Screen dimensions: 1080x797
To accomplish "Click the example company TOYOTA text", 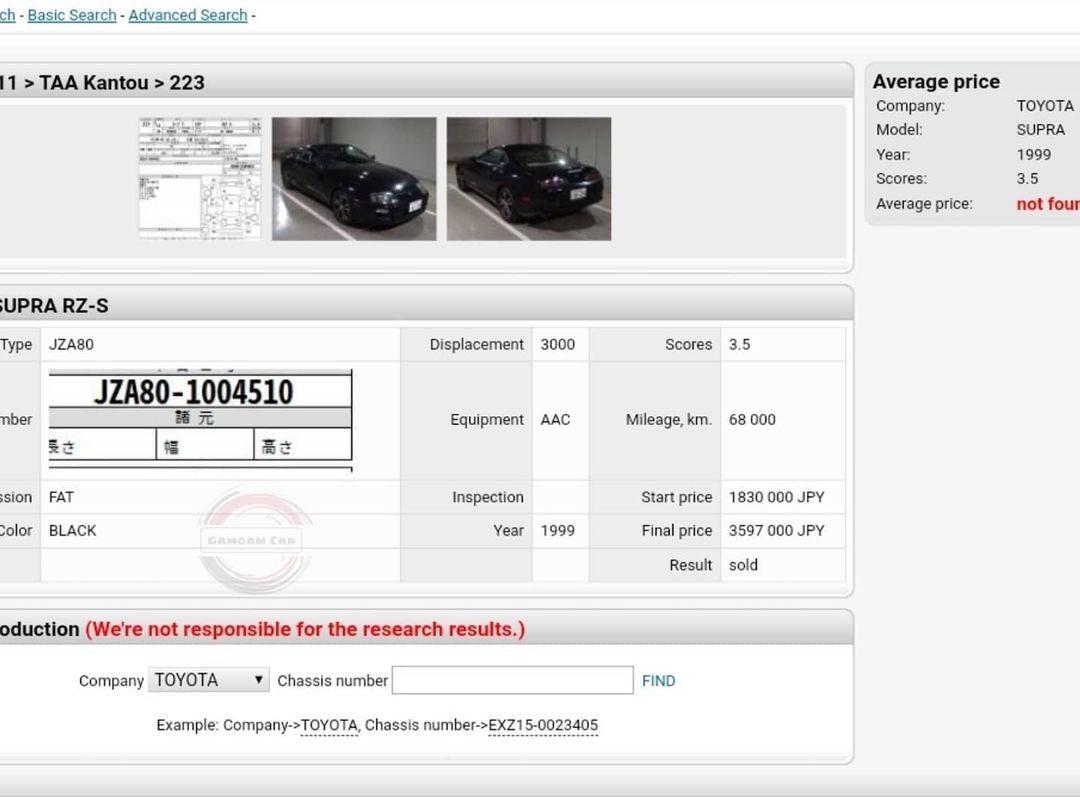I will (x=329, y=725).
